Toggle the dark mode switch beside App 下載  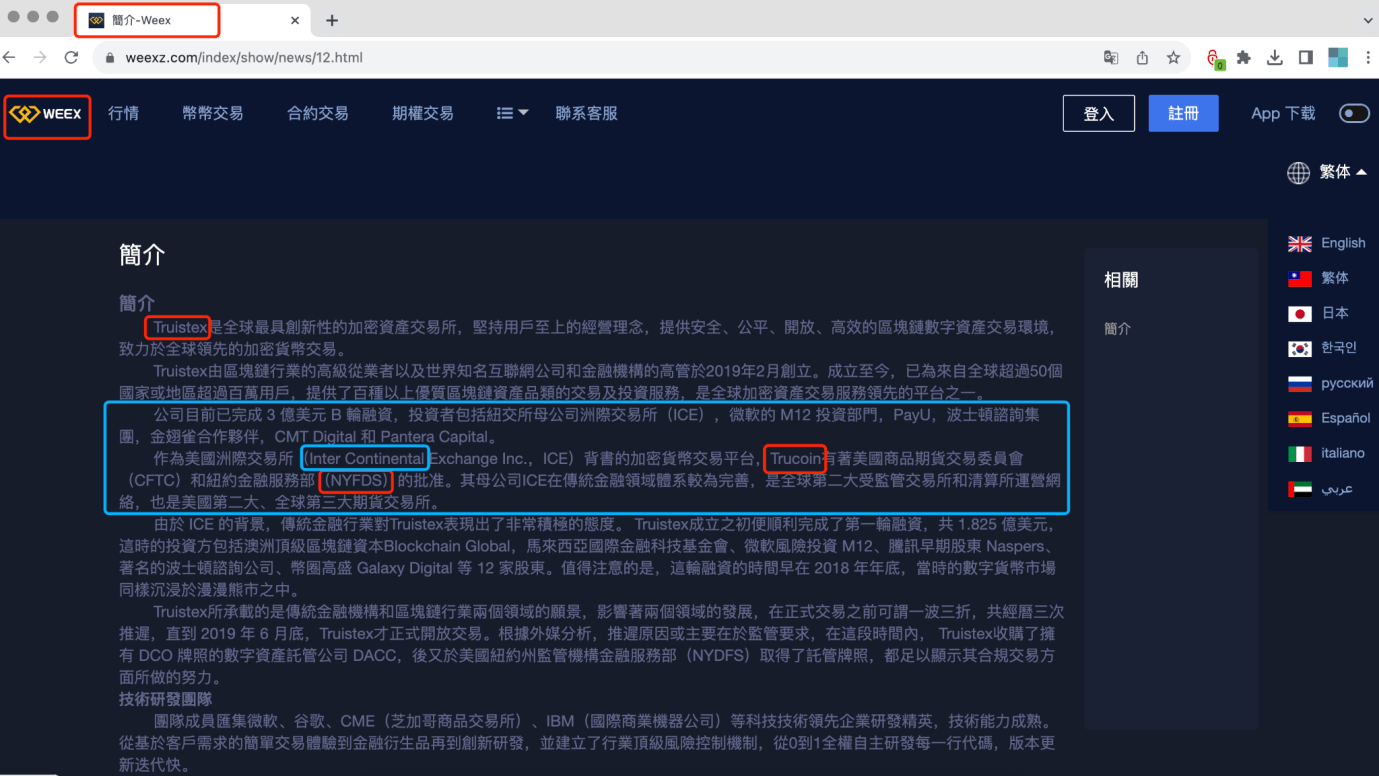point(1354,113)
